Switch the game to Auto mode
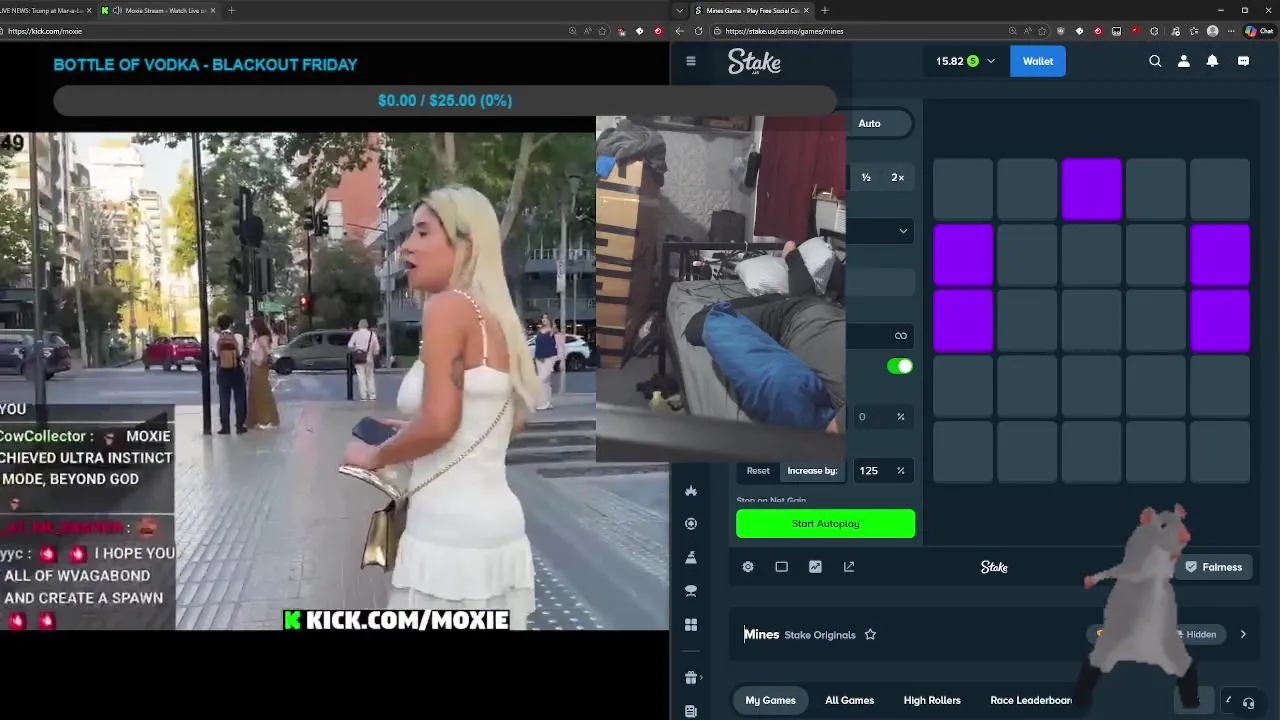The width and height of the screenshot is (1280, 720). tap(869, 123)
